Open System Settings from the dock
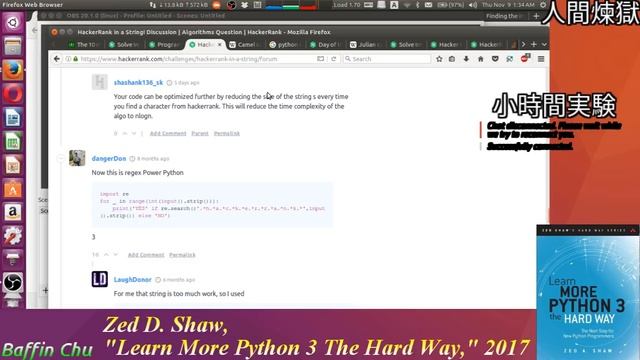640x360 pixels. coord(13,236)
